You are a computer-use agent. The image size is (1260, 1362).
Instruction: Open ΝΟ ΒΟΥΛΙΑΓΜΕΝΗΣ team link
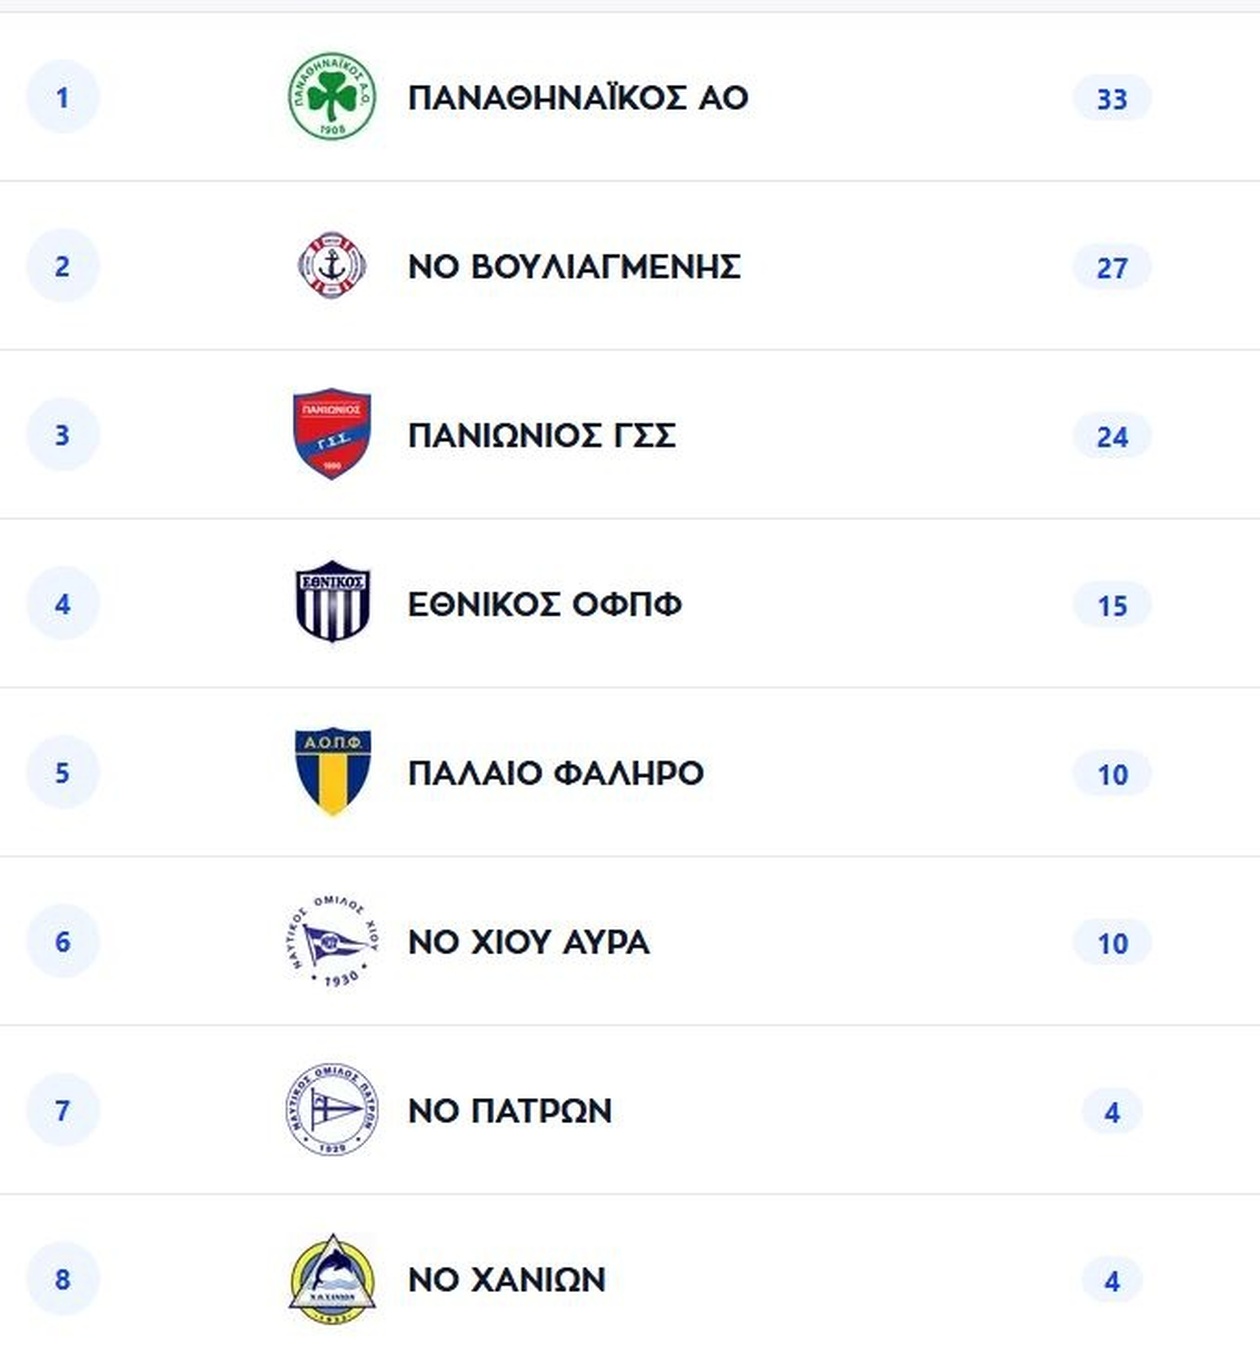pos(574,267)
